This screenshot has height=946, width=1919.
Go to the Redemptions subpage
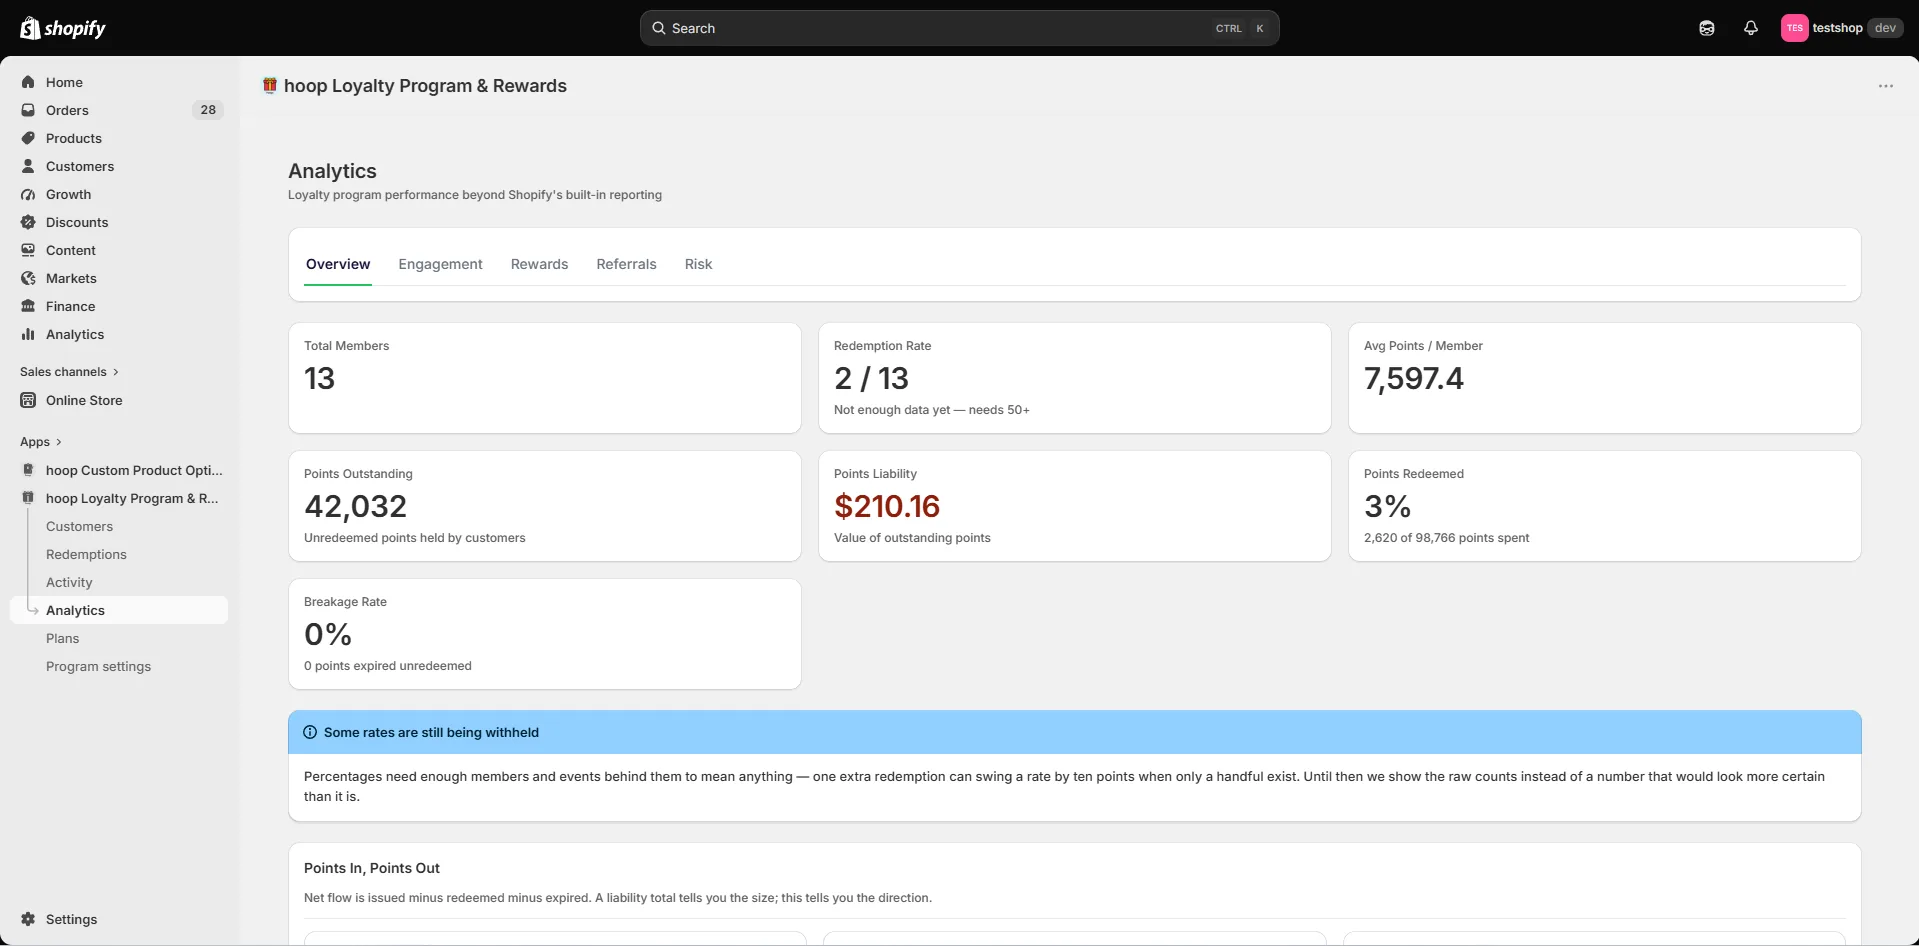coord(86,554)
